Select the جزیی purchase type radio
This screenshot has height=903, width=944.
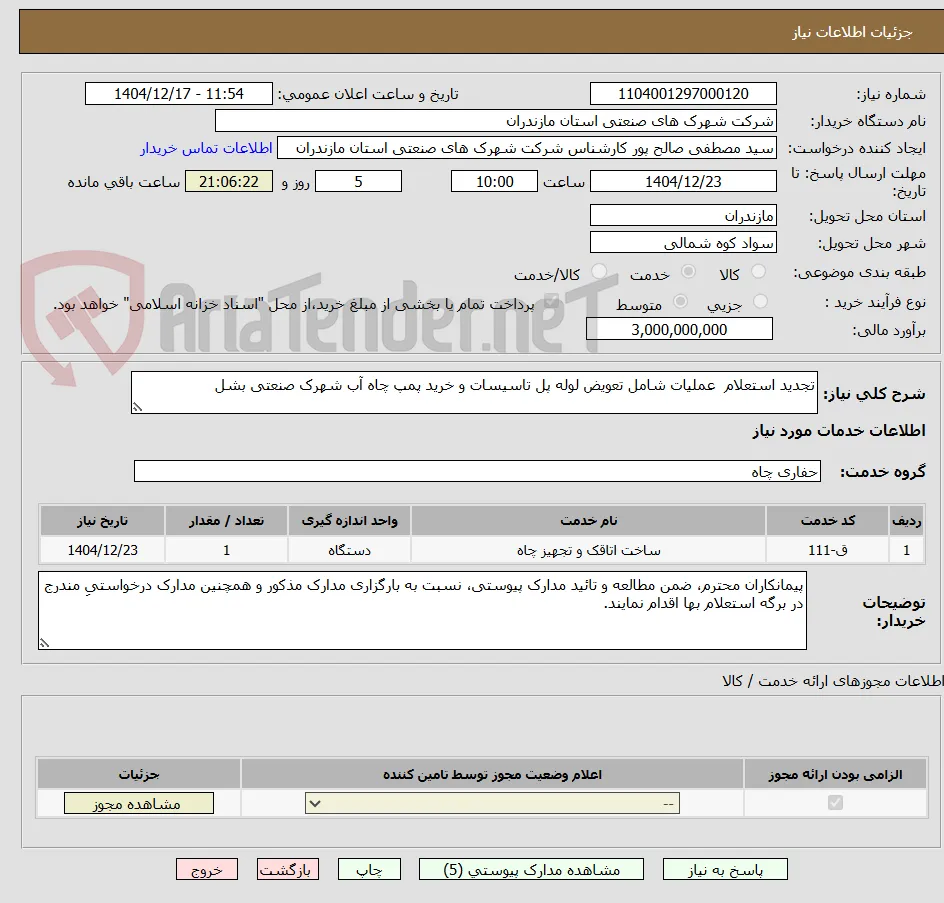pyautogui.click(x=761, y=301)
